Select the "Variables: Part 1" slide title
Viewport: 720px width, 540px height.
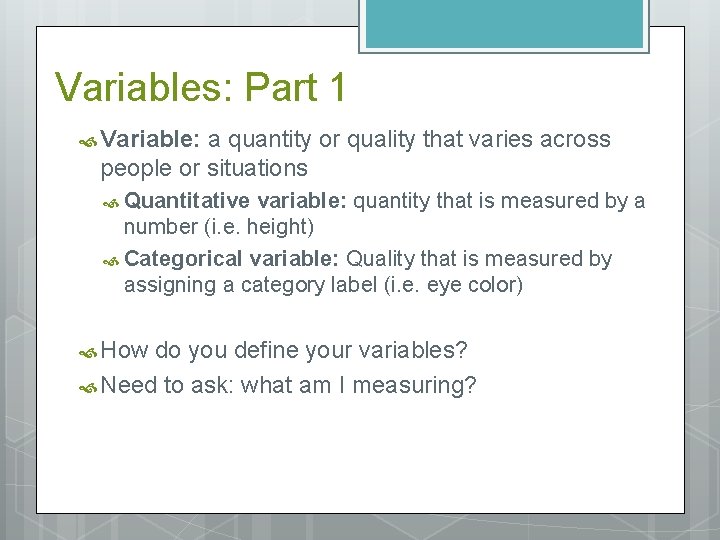201,88
